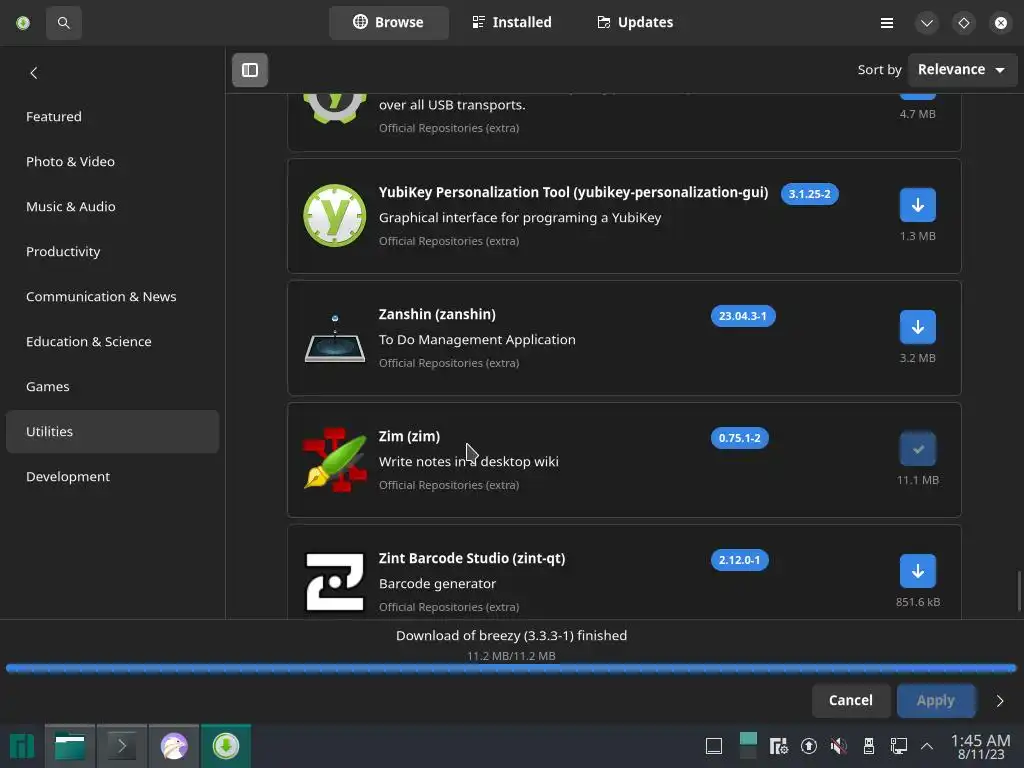This screenshot has height=768, width=1024.
Task: Select the Games category
Action: tap(112, 387)
